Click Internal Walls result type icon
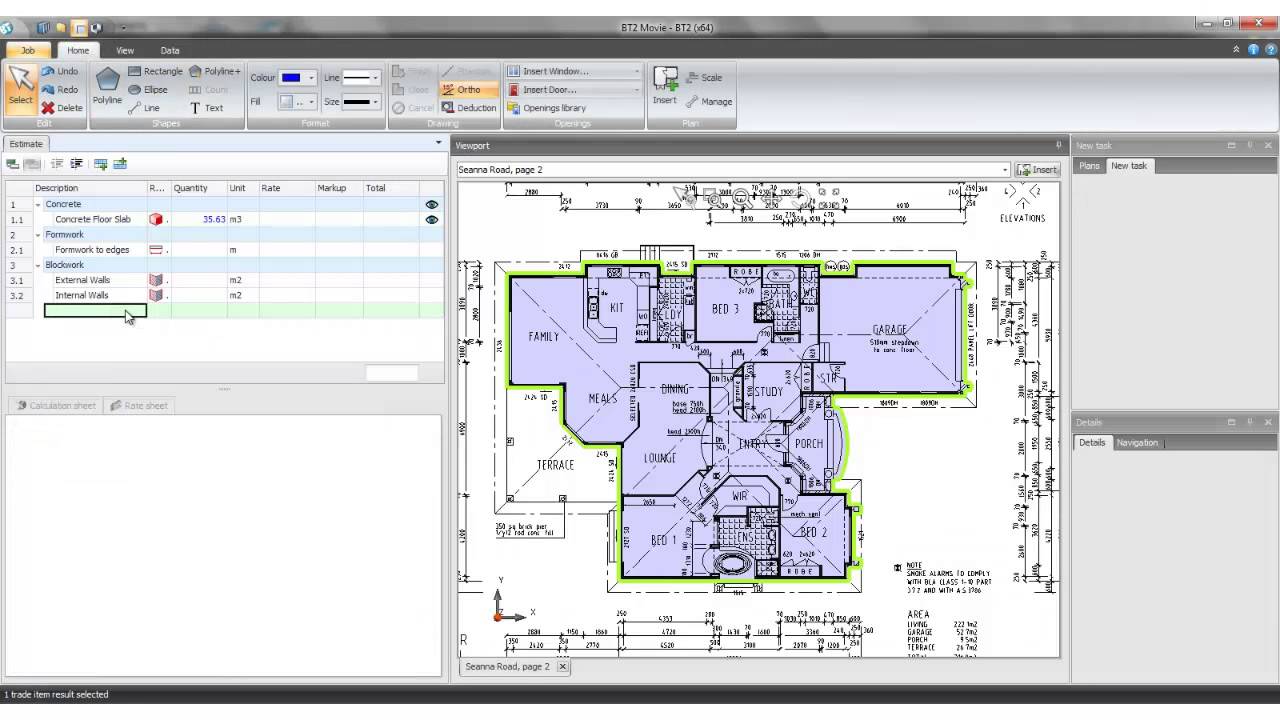This screenshot has height=720, width=1280. [x=155, y=295]
